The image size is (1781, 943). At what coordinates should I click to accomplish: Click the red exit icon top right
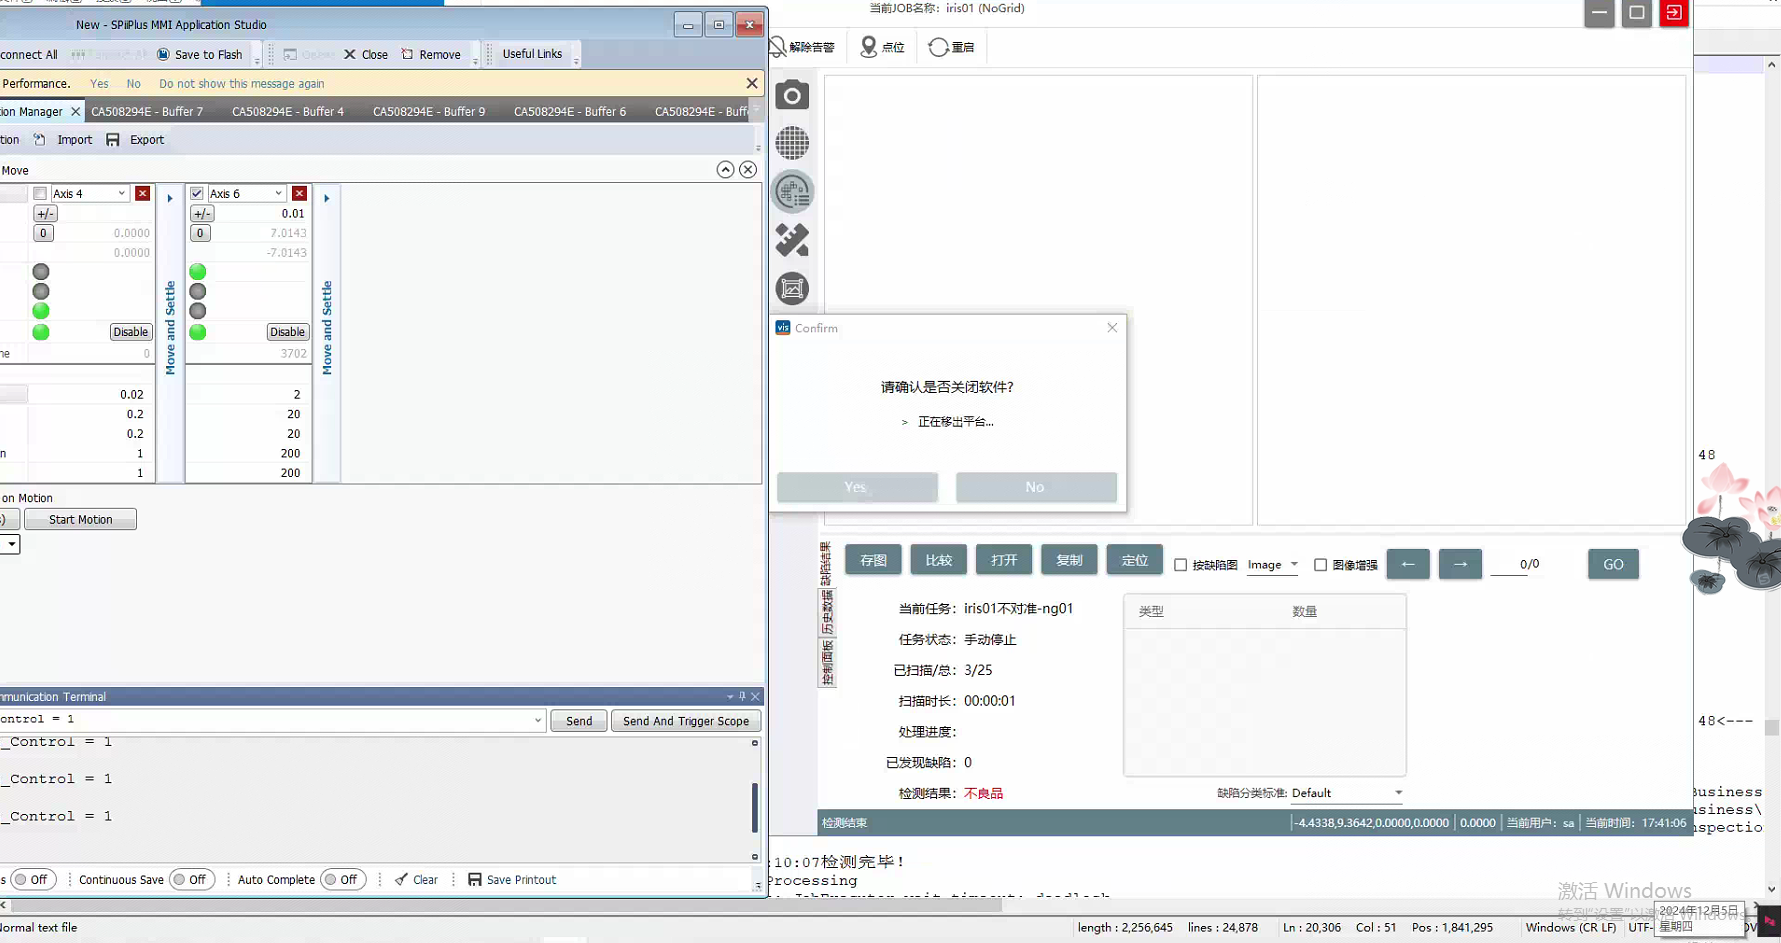tap(1674, 13)
